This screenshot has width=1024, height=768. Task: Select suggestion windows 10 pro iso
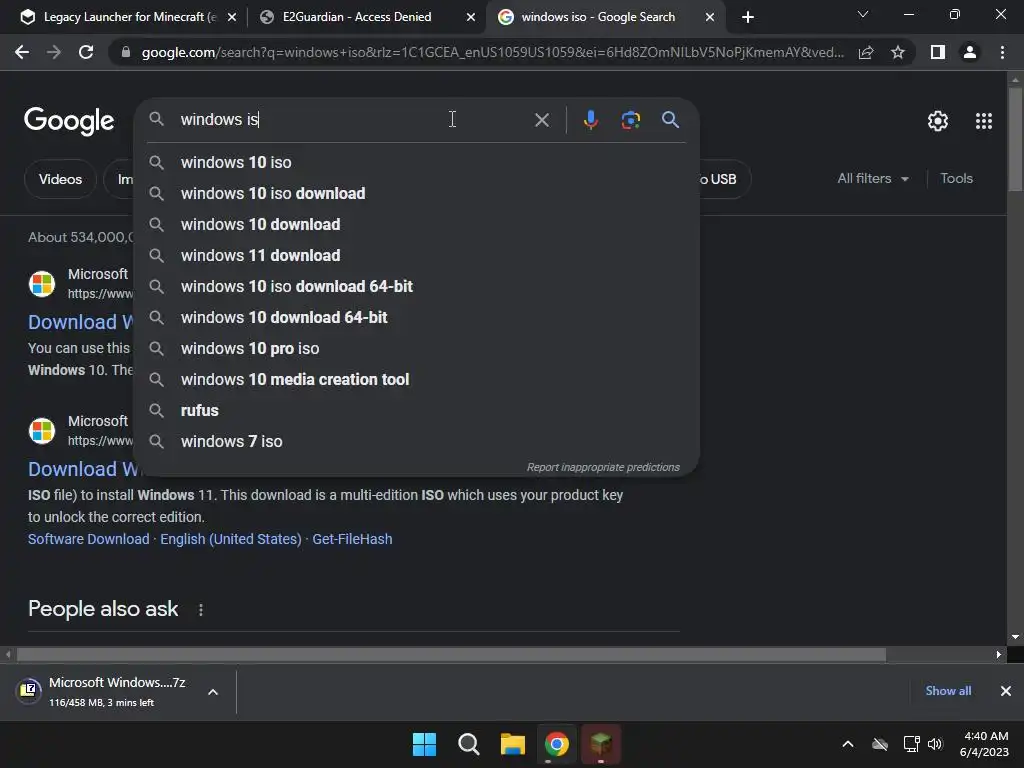click(x=416, y=349)
